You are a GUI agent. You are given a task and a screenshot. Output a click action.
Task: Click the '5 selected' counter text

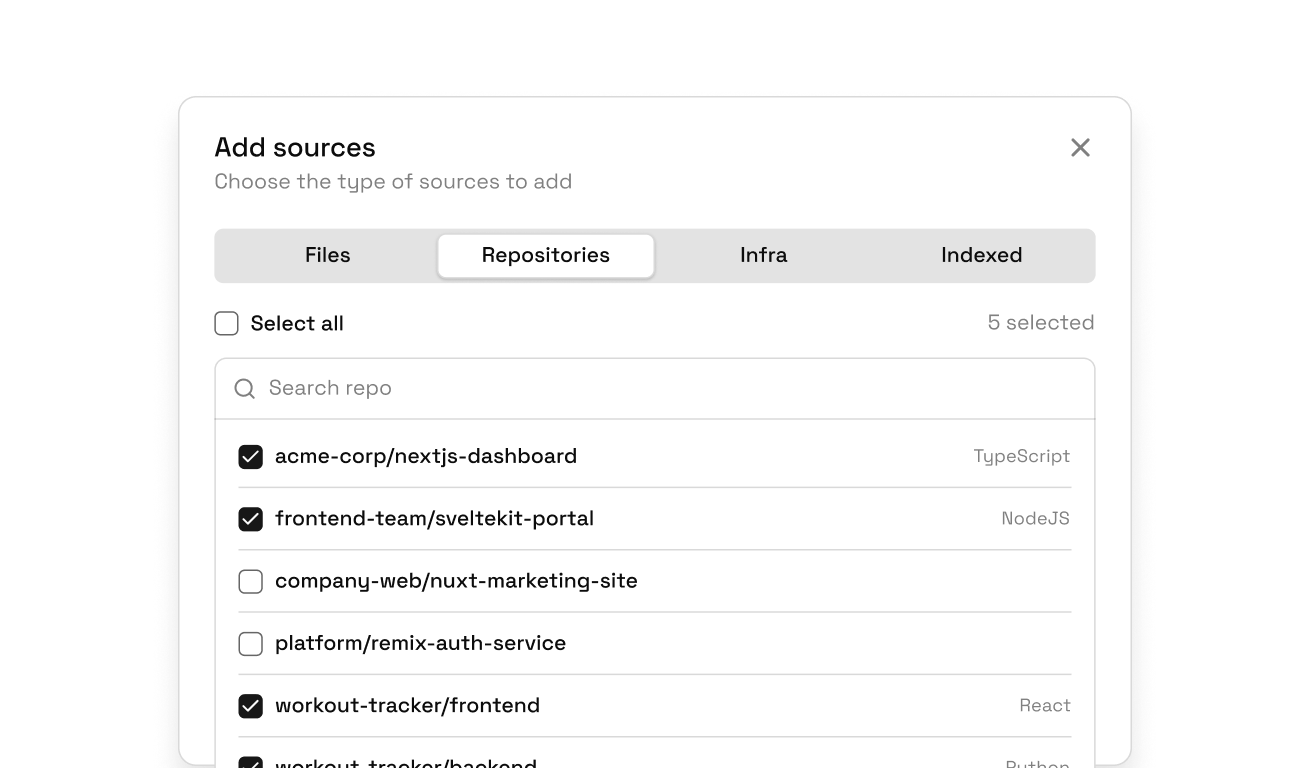(1040, 323)
